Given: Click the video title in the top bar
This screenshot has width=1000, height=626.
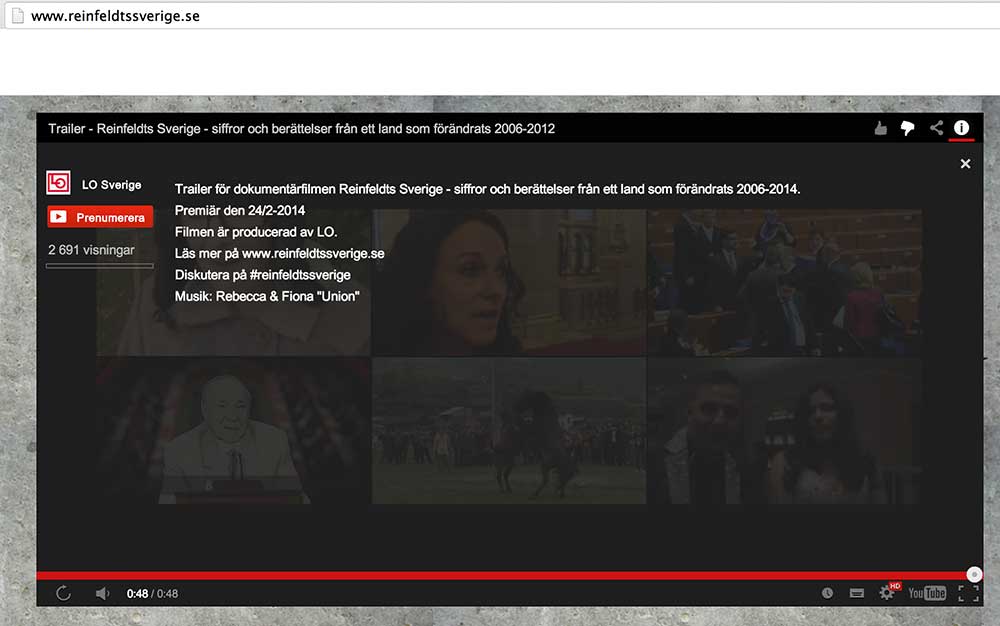Looking at the screenshot, I should 301,128.
